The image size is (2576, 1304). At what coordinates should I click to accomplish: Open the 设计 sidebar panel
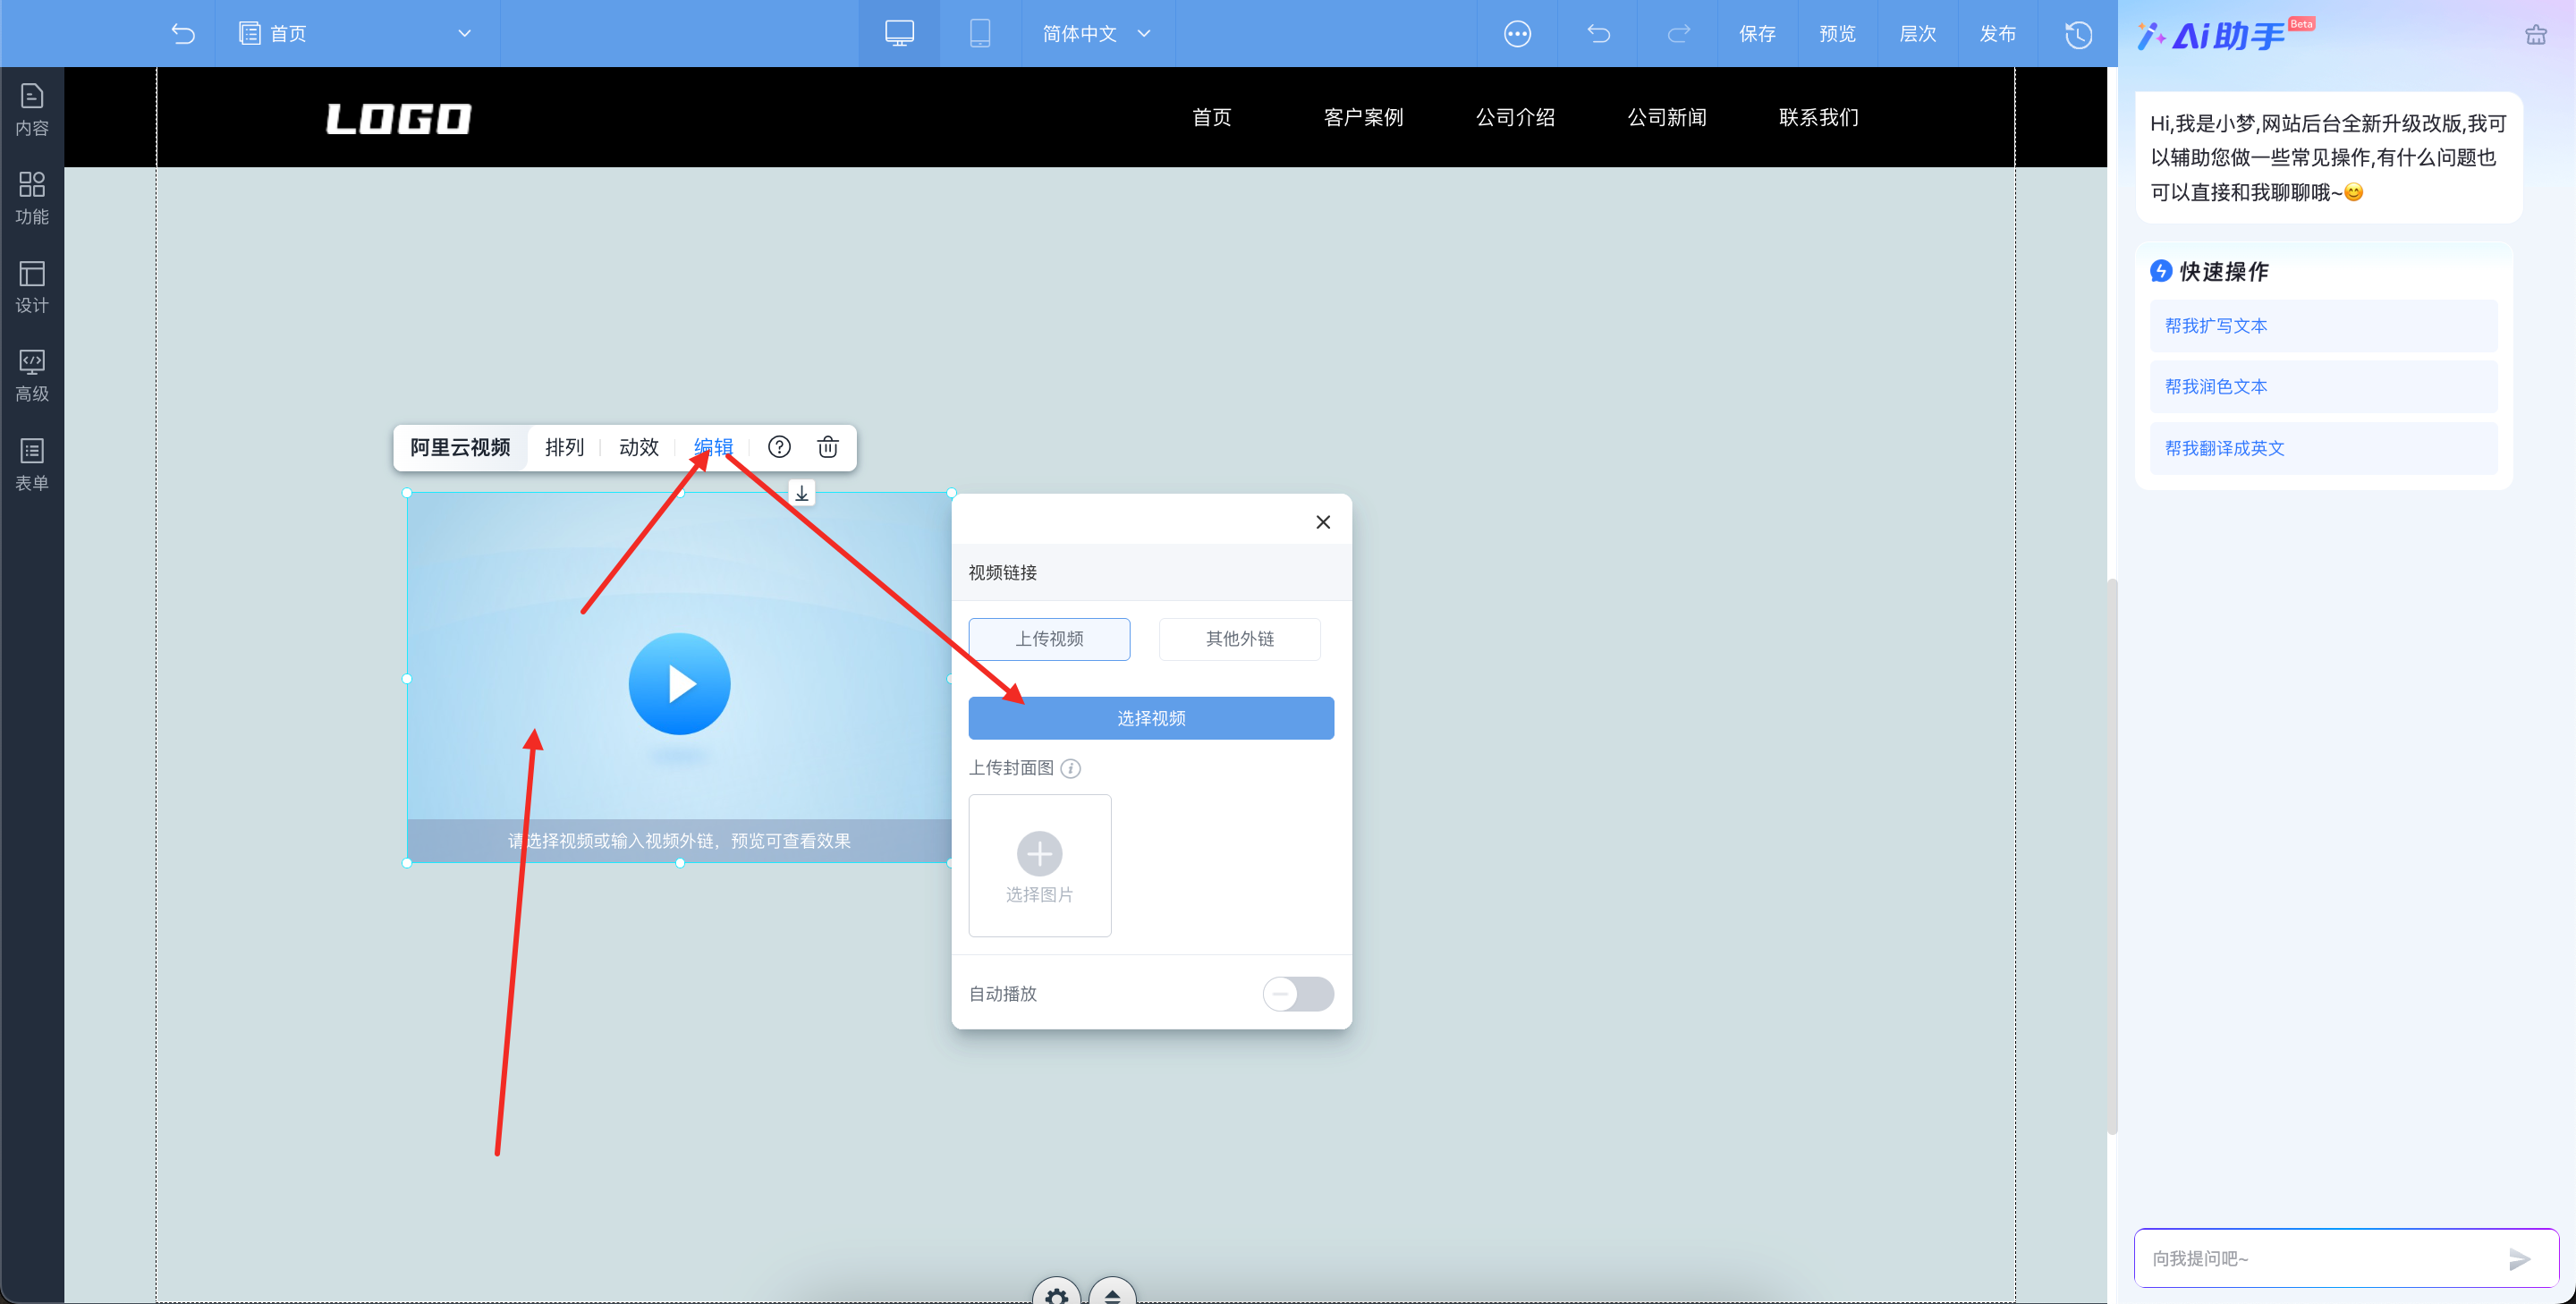(32, 286)
